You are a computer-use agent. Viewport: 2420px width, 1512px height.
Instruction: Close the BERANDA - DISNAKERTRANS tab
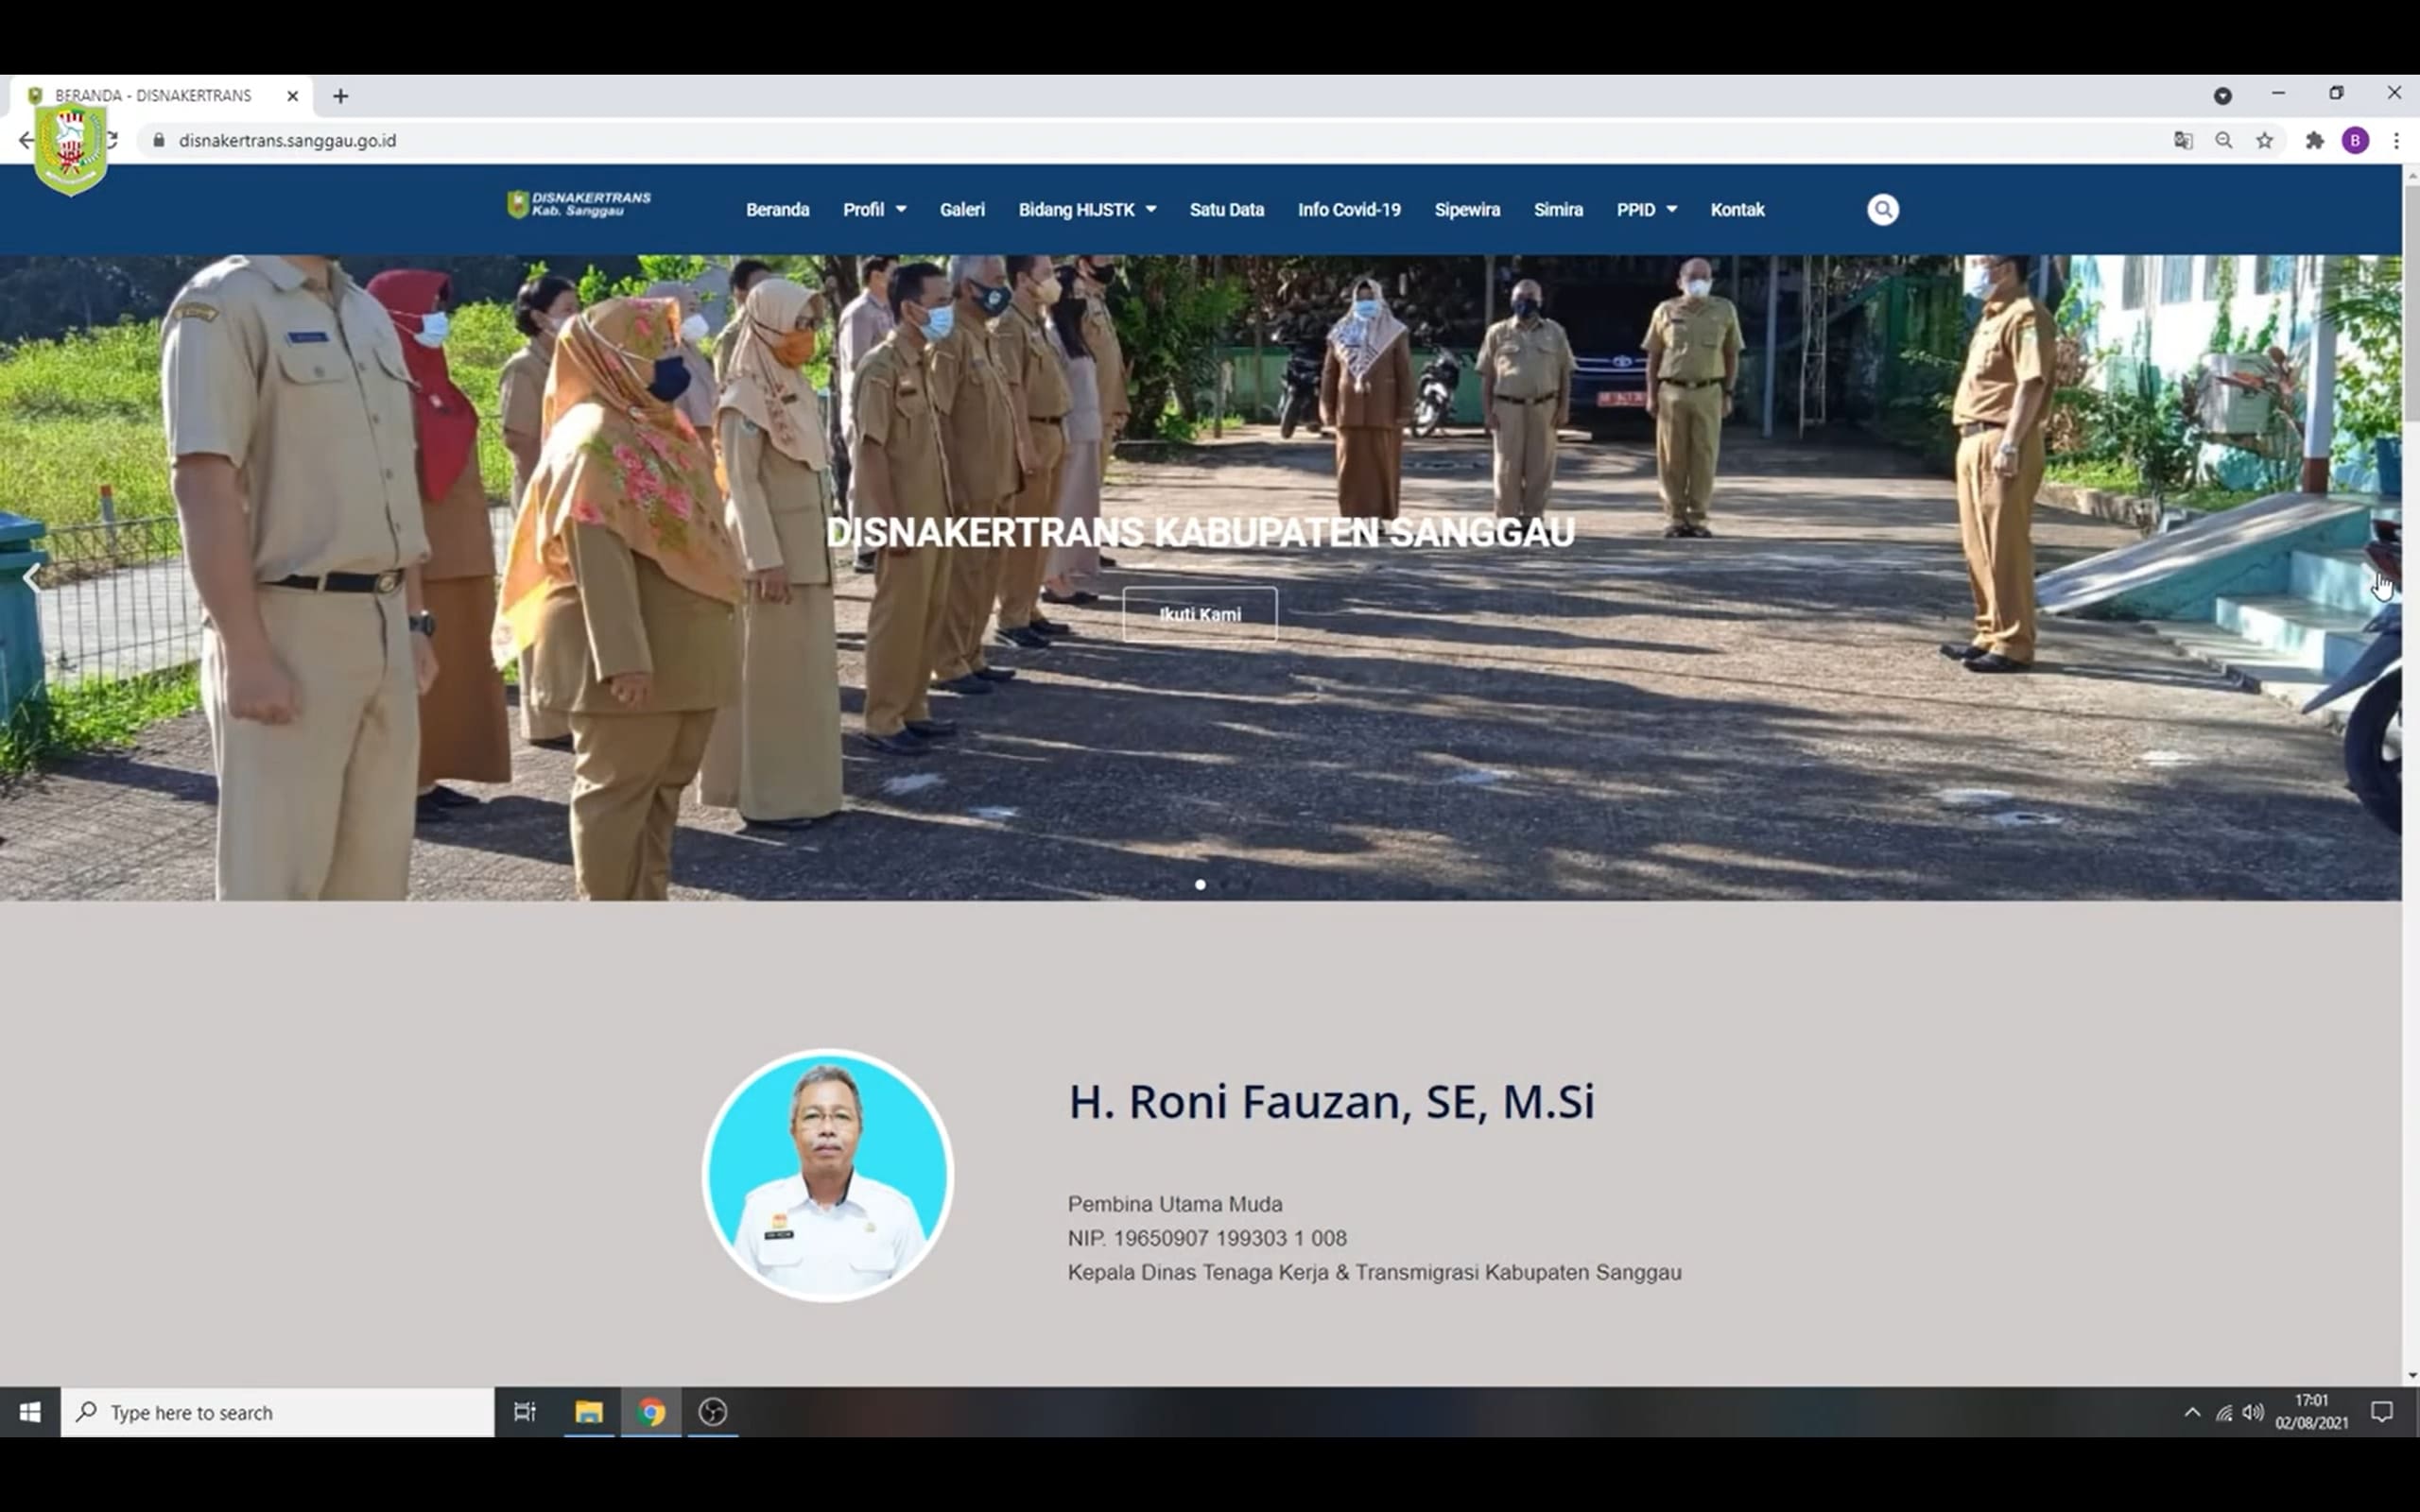pos(292,96)
